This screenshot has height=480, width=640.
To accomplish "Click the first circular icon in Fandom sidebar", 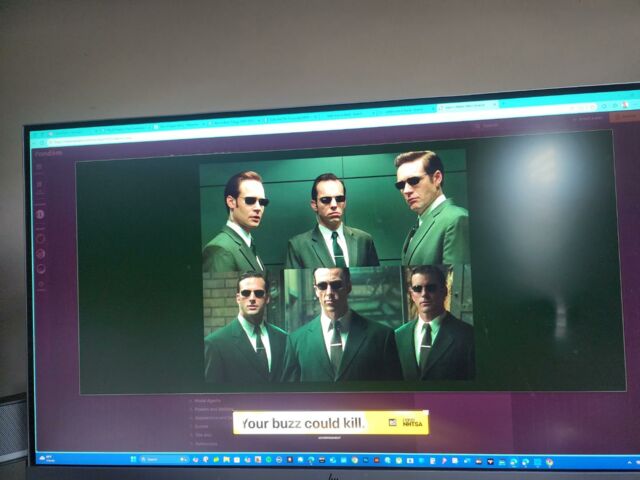I will pos(41,214).
